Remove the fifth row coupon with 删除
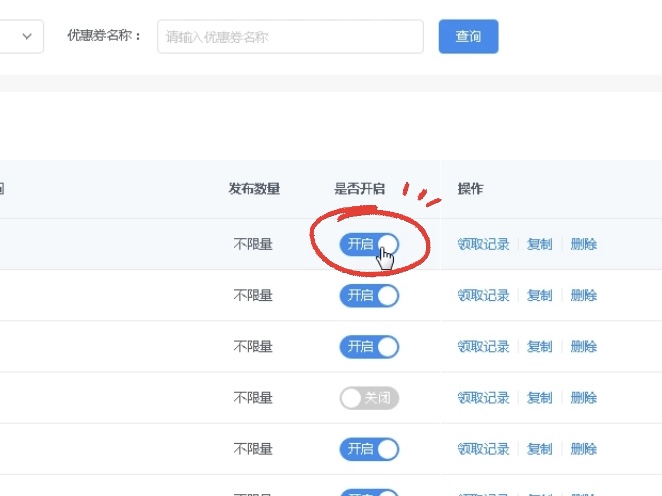This screenshot has width=662, height=496. point(583,449)
